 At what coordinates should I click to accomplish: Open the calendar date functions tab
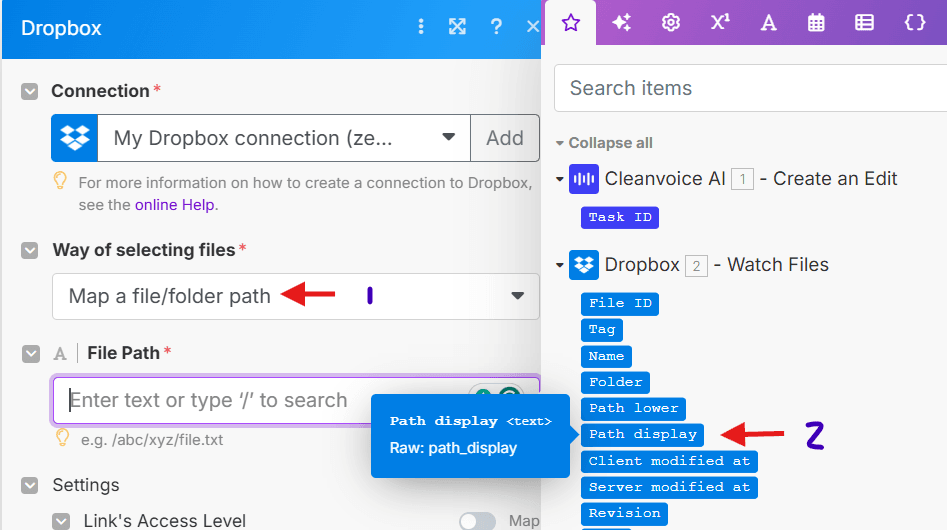[816, 23]
